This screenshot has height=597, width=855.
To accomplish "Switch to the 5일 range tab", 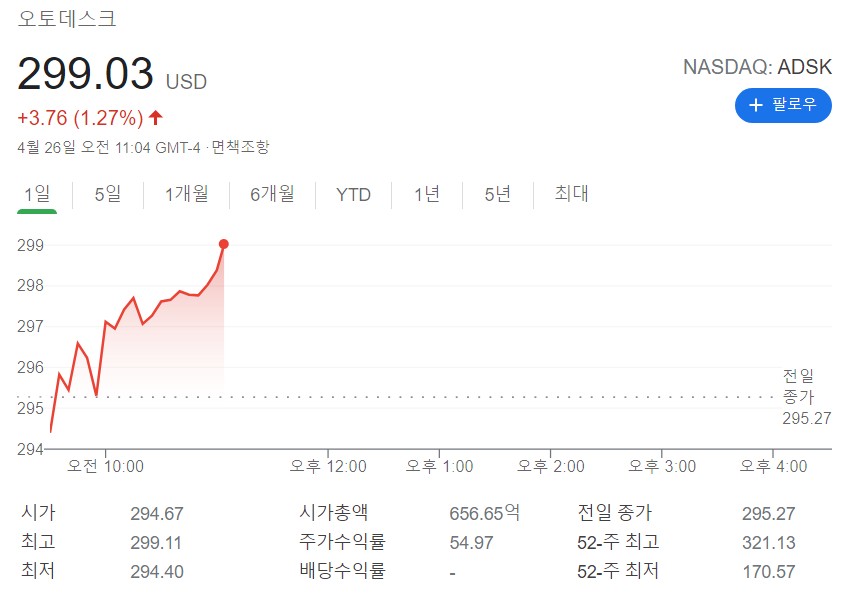I will pyautogui.click(x=107, y=194).
